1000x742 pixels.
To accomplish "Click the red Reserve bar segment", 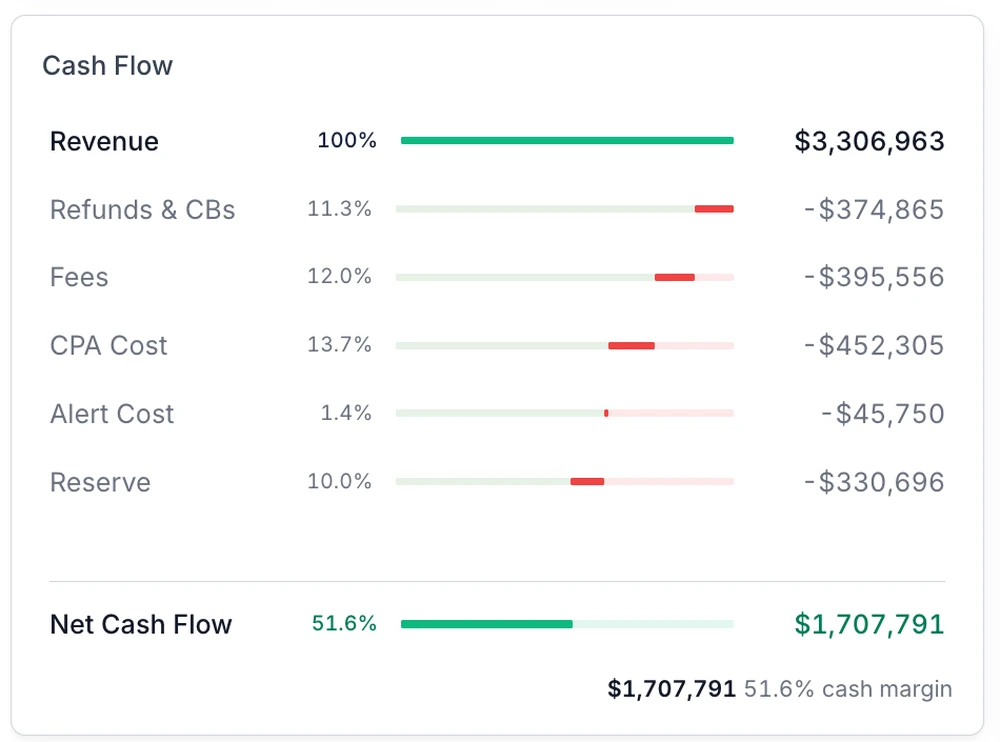I will click(587, 481).
